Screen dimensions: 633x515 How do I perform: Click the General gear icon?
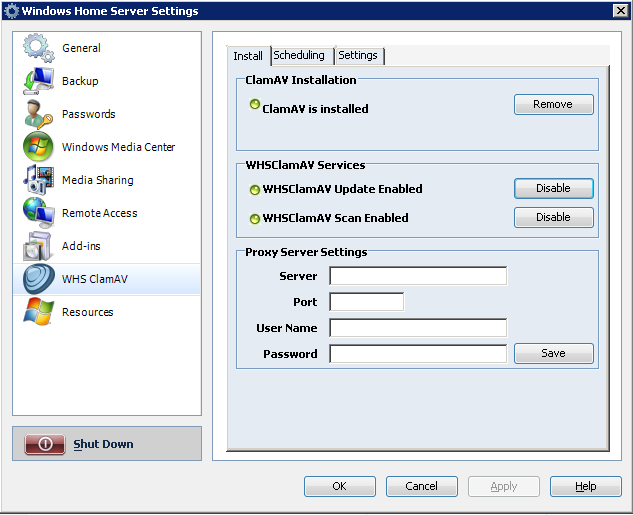pyautogui.click(x=38, y=48)
